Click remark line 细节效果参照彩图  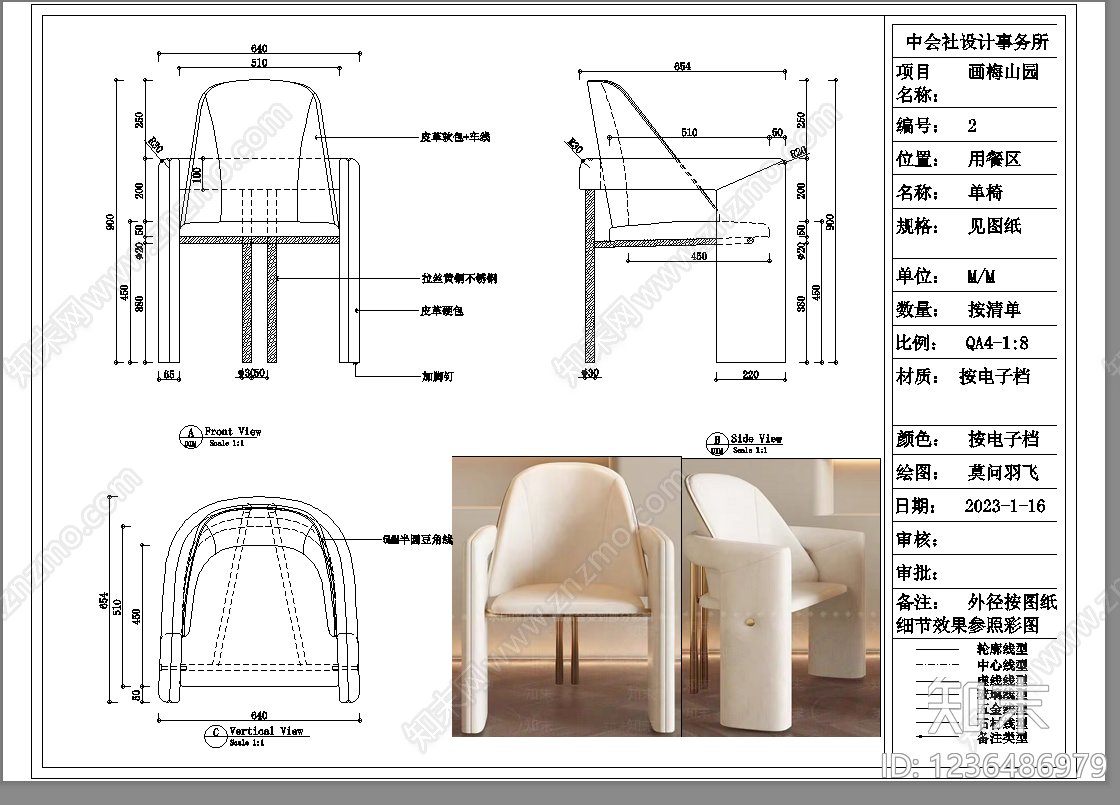(967, 626)
